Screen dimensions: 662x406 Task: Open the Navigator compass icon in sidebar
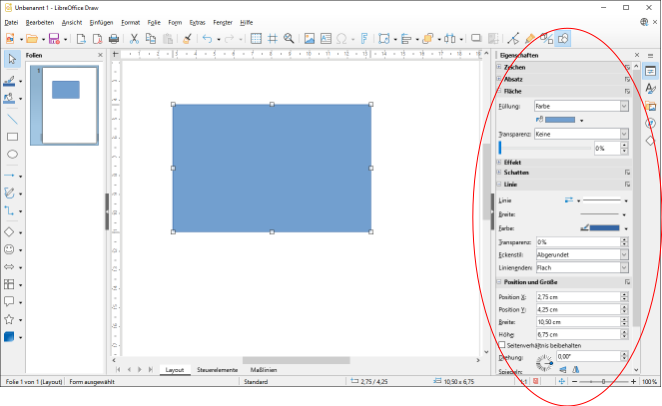point(650,123)
